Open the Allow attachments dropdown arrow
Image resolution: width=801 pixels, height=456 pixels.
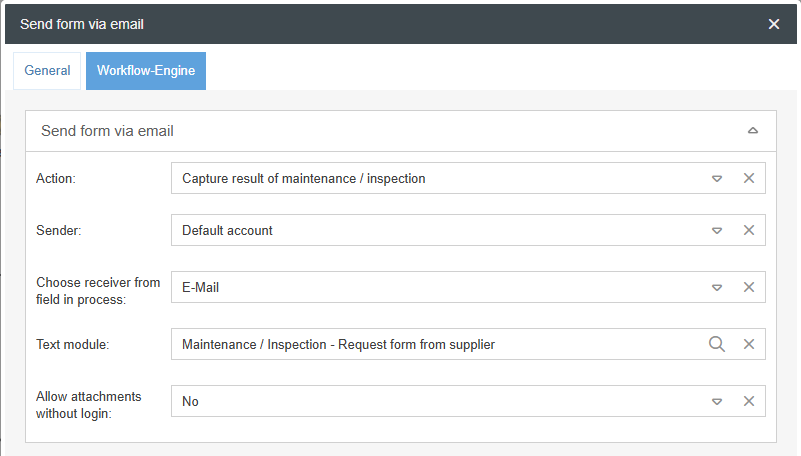point(717,401)
